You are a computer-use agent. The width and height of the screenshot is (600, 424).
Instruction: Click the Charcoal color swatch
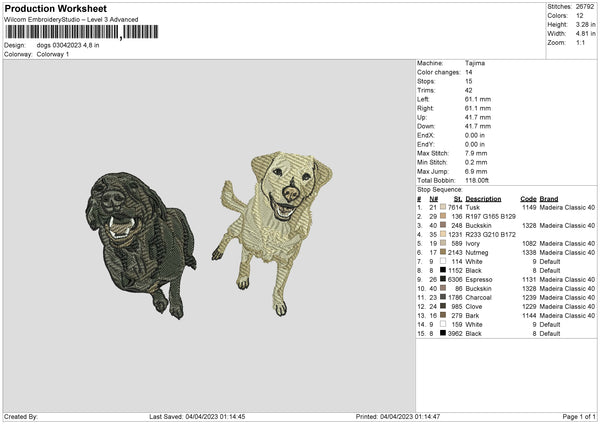click(443, 297)
